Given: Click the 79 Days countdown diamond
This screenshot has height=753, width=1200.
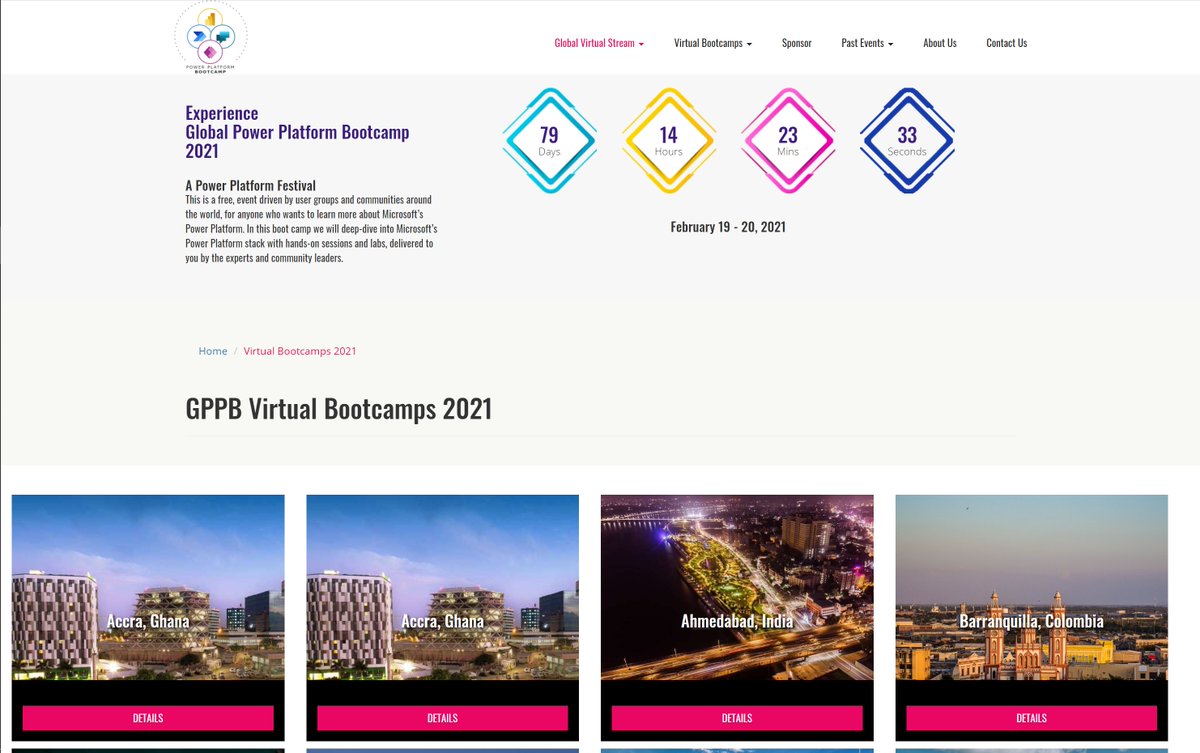Looking at the screenshot, I should coord(549,140).
